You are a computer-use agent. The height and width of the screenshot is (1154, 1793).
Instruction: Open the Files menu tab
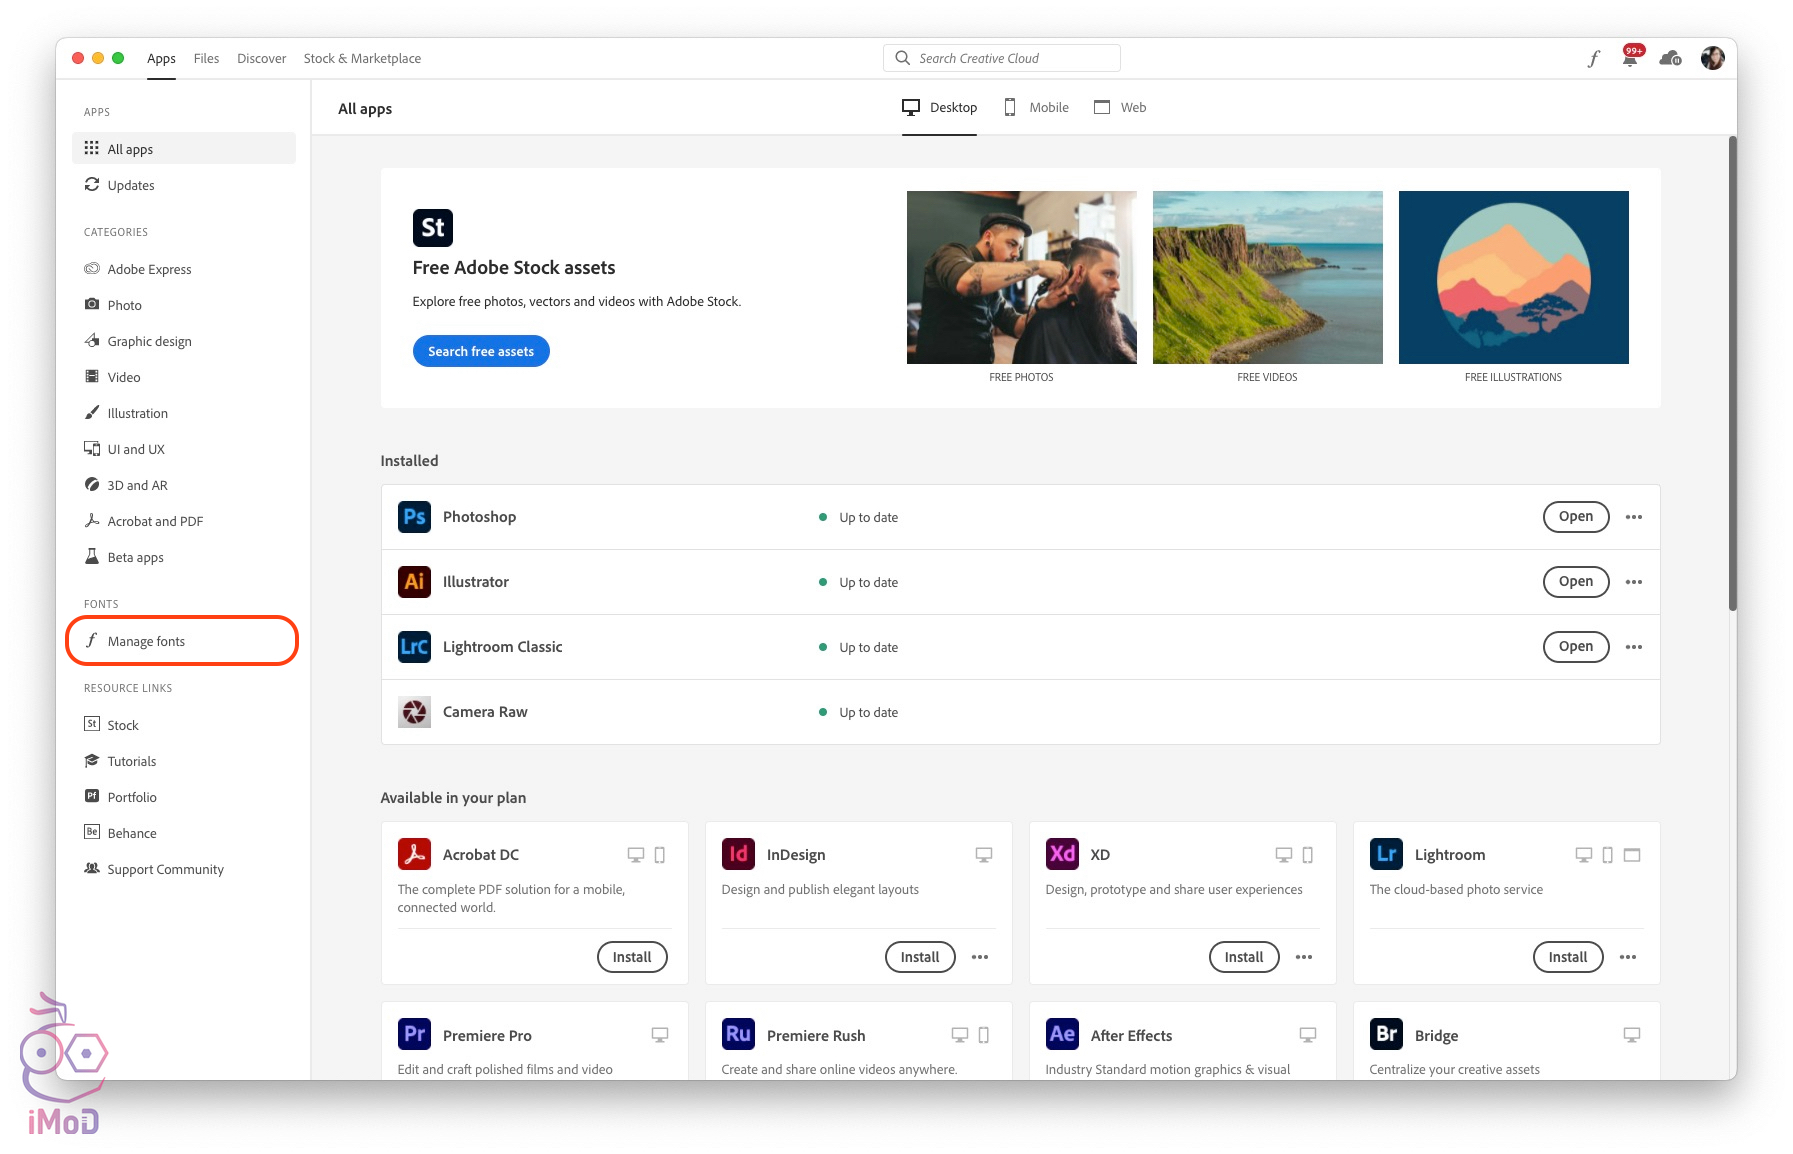pos(206,59)
